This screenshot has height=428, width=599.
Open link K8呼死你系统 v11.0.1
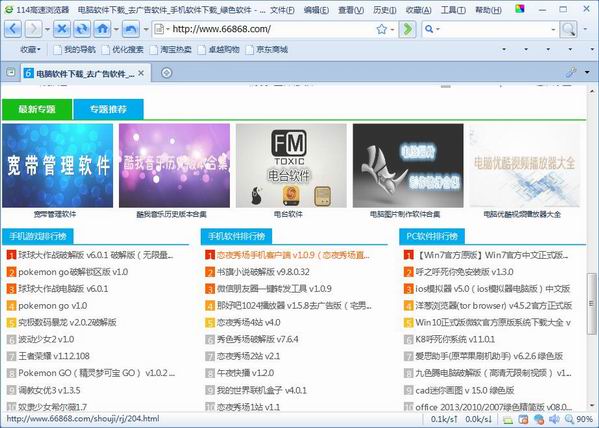pyautogui.click(x=455, y=339)
